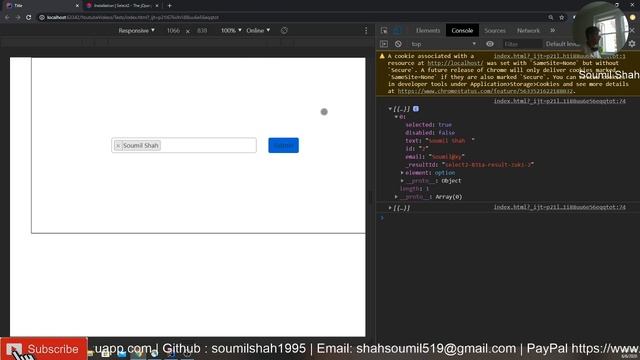Go back to the previous page
Viewport: 640px width, 360px height.
click(7, 18)
